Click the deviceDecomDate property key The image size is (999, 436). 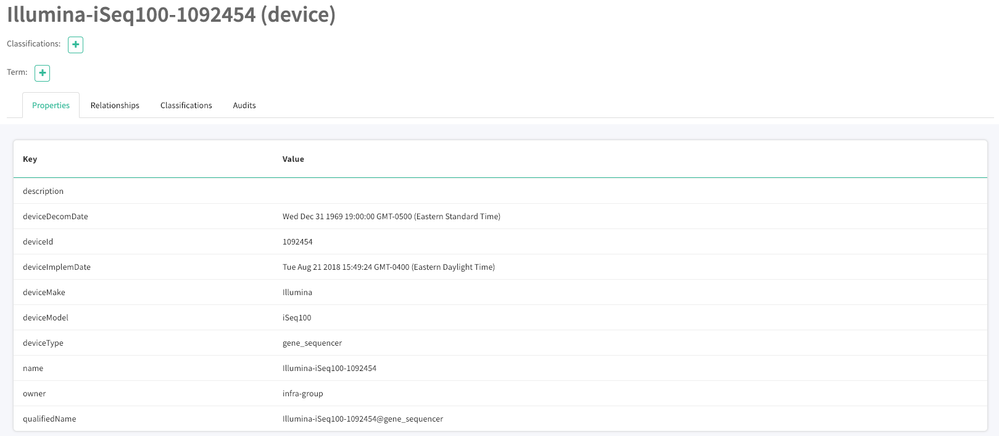coord(55,216)
